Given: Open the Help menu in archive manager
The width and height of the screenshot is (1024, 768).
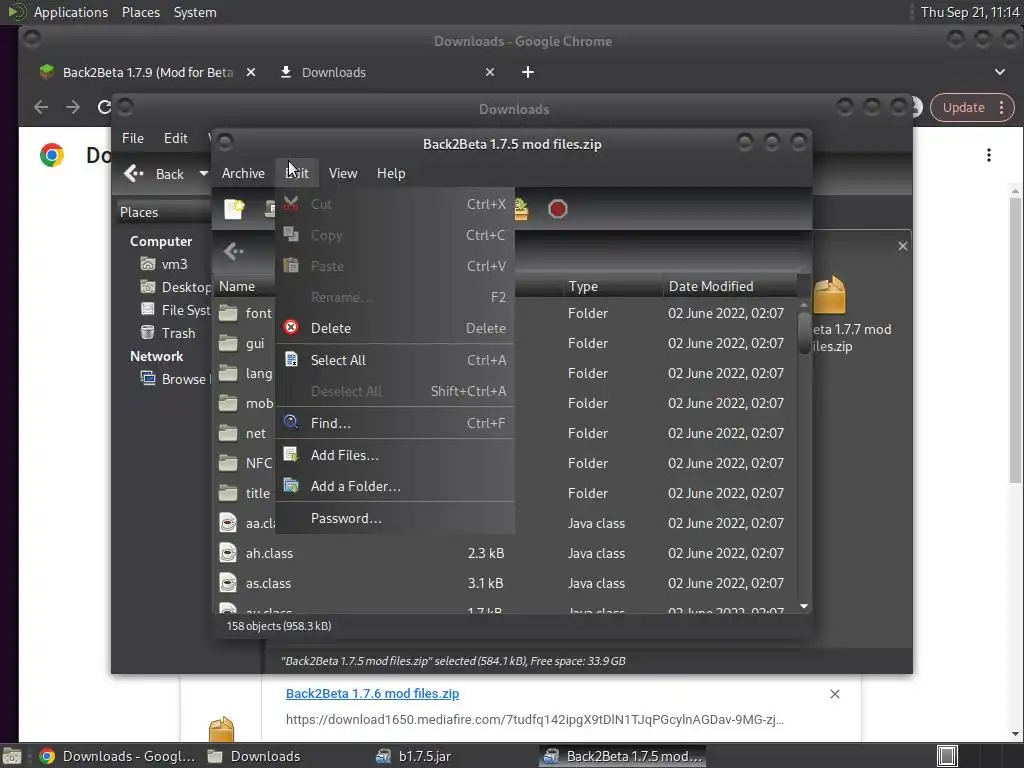Looking at the screenshot, I should point(391,173).
